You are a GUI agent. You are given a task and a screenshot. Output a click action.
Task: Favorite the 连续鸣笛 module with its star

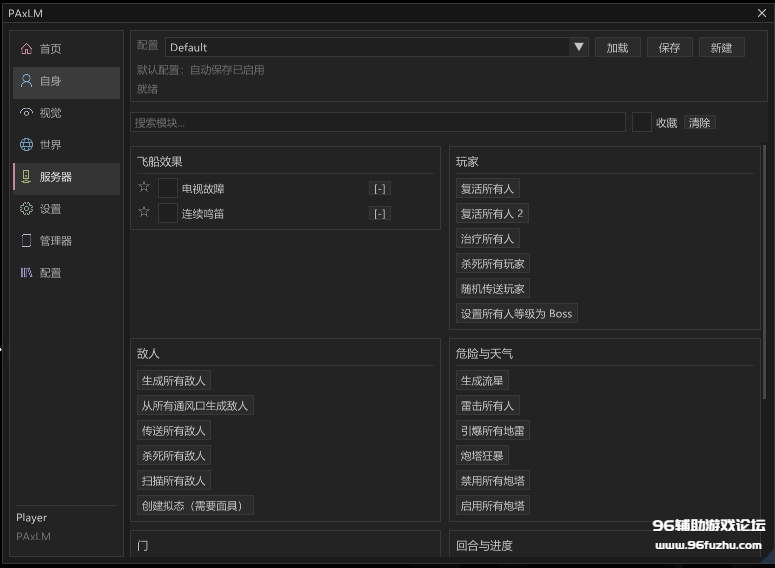[x=144, y=213]
